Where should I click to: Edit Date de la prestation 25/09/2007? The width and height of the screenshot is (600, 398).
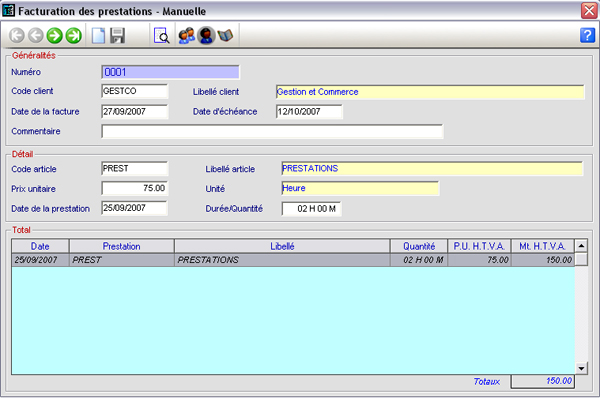(135, 208)
